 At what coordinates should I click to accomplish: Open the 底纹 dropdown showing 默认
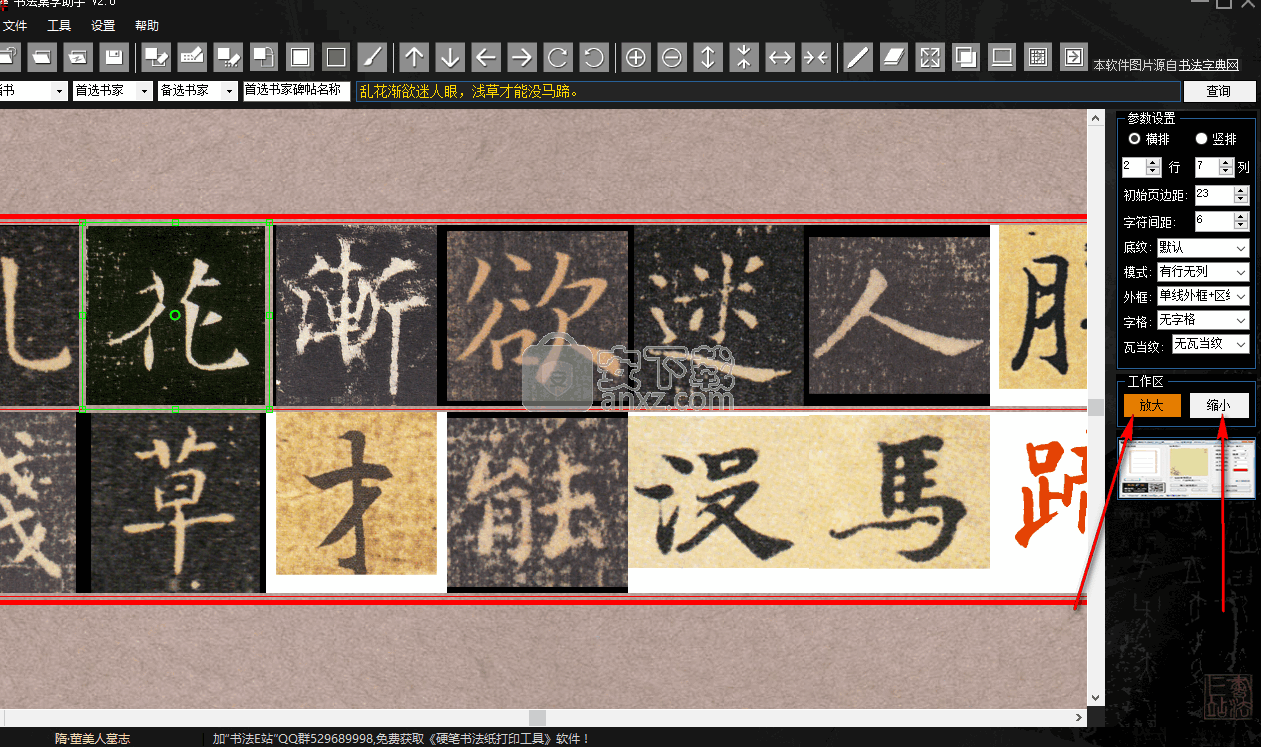pos(1203,248)
